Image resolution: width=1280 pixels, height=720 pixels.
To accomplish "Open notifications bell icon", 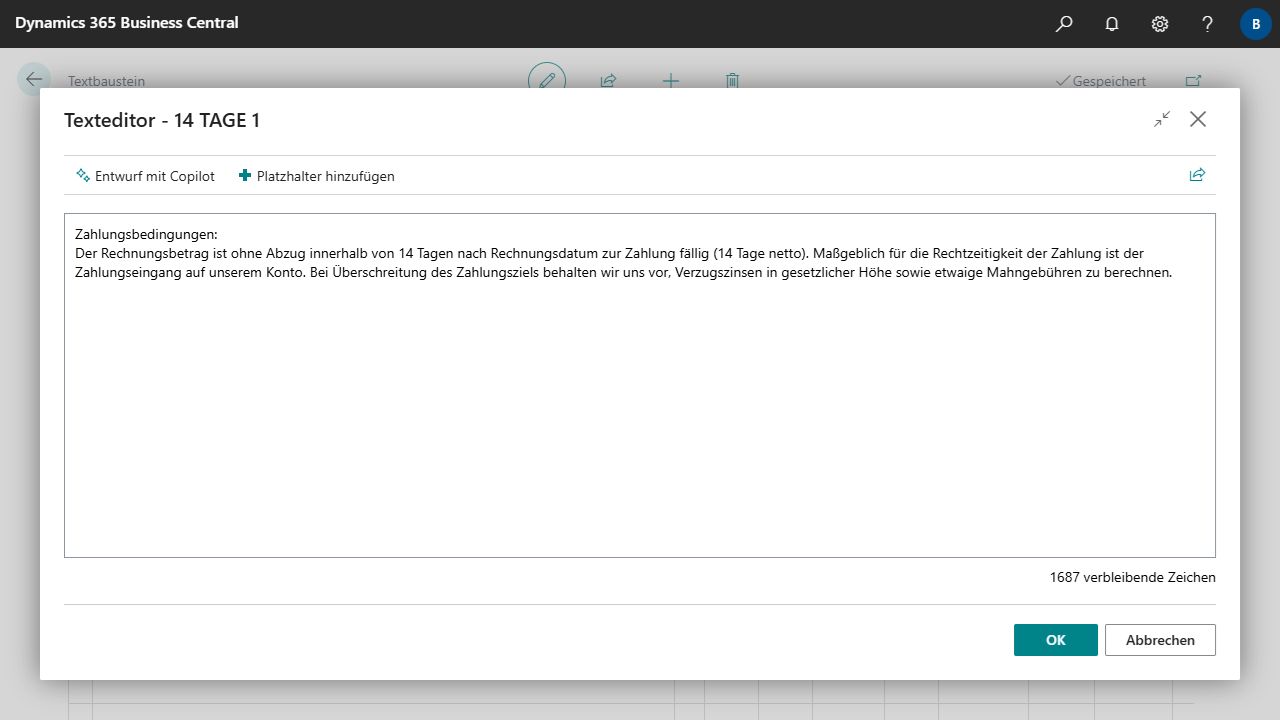I will coord(1112,23).
